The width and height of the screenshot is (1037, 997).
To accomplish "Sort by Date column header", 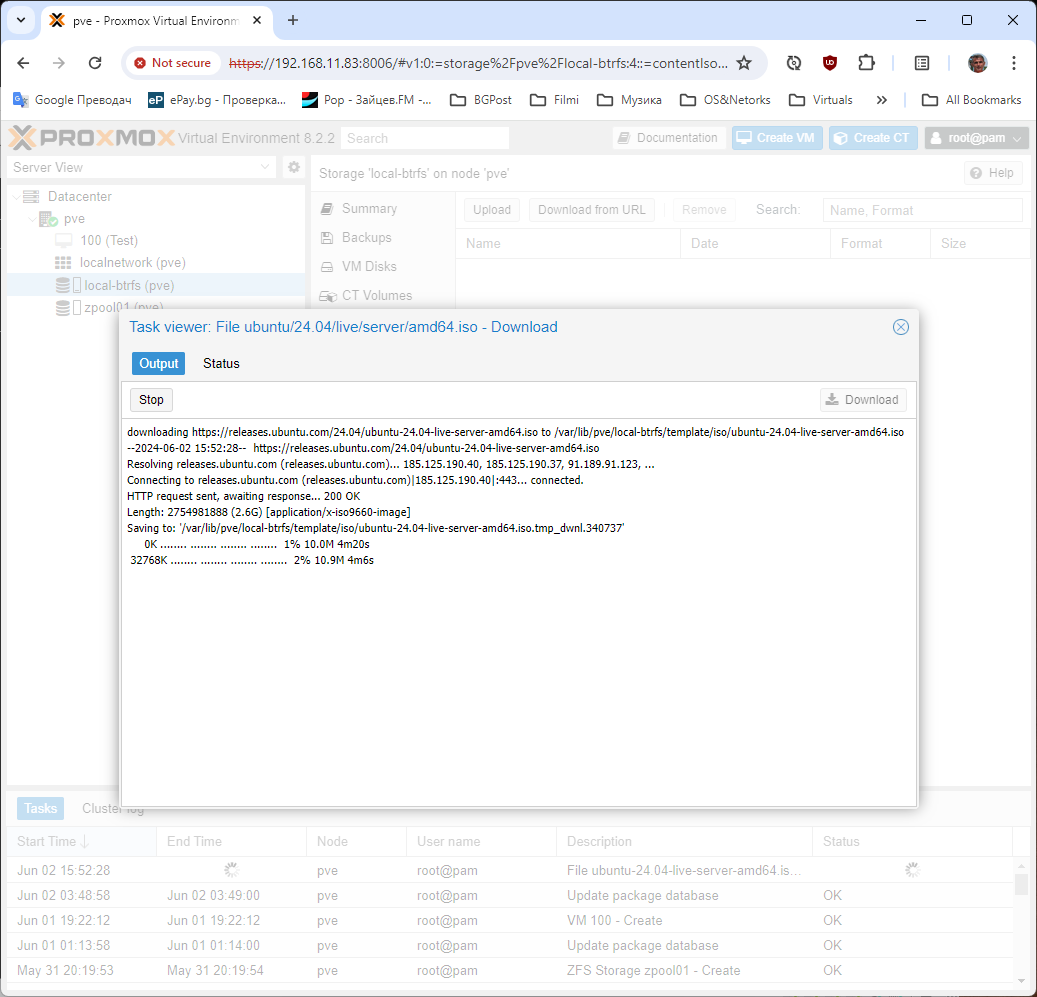I will click(x=755, y=243).
